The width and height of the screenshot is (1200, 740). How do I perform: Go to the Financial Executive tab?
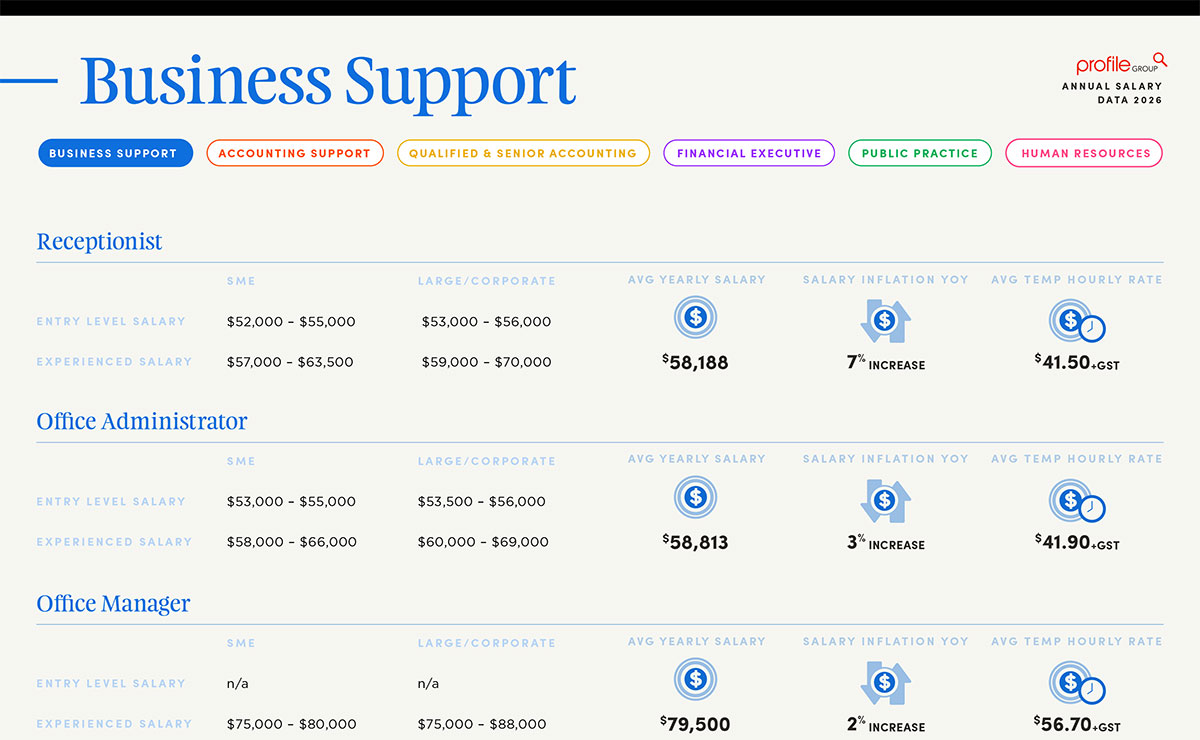pyautogui.click(x=749, y=153)
